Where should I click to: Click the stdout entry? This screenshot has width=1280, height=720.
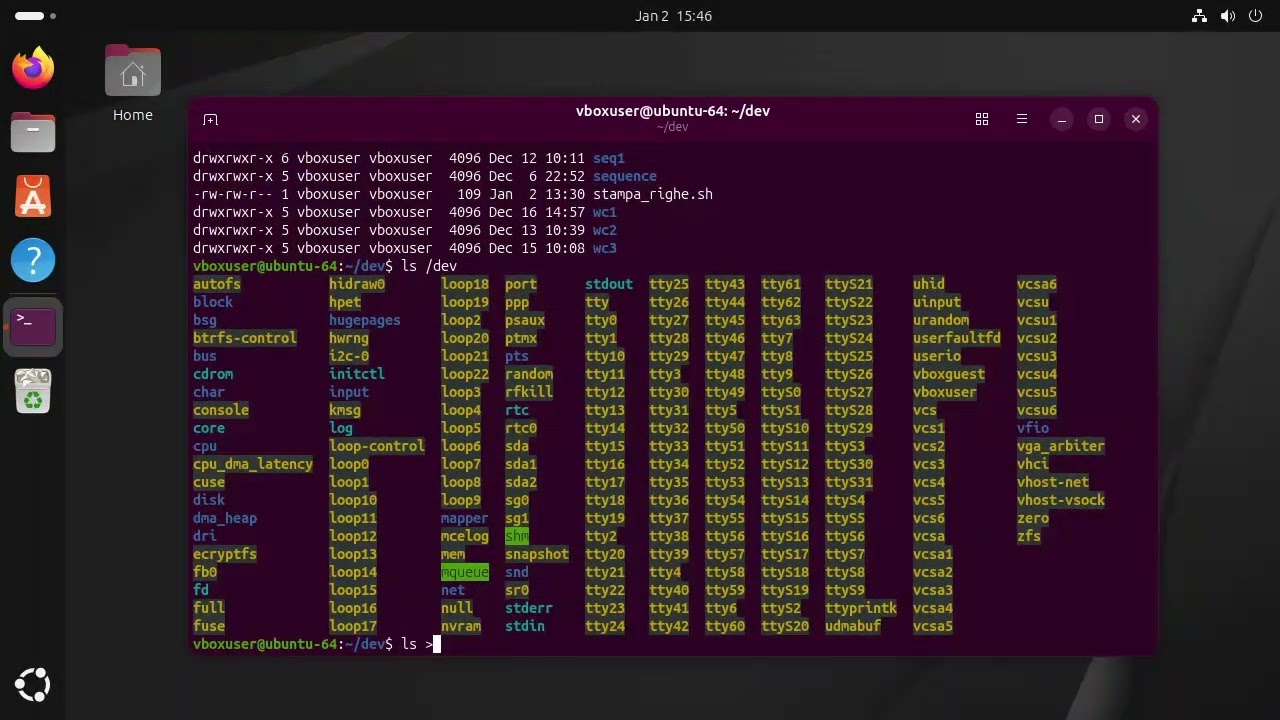(x=609, y=284)
